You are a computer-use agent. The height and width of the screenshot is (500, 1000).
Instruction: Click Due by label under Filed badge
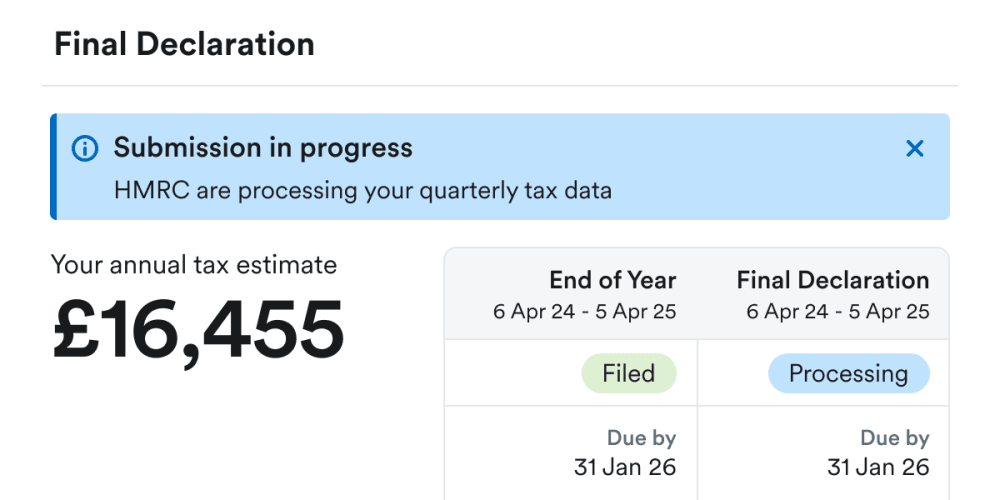(641, 438)
